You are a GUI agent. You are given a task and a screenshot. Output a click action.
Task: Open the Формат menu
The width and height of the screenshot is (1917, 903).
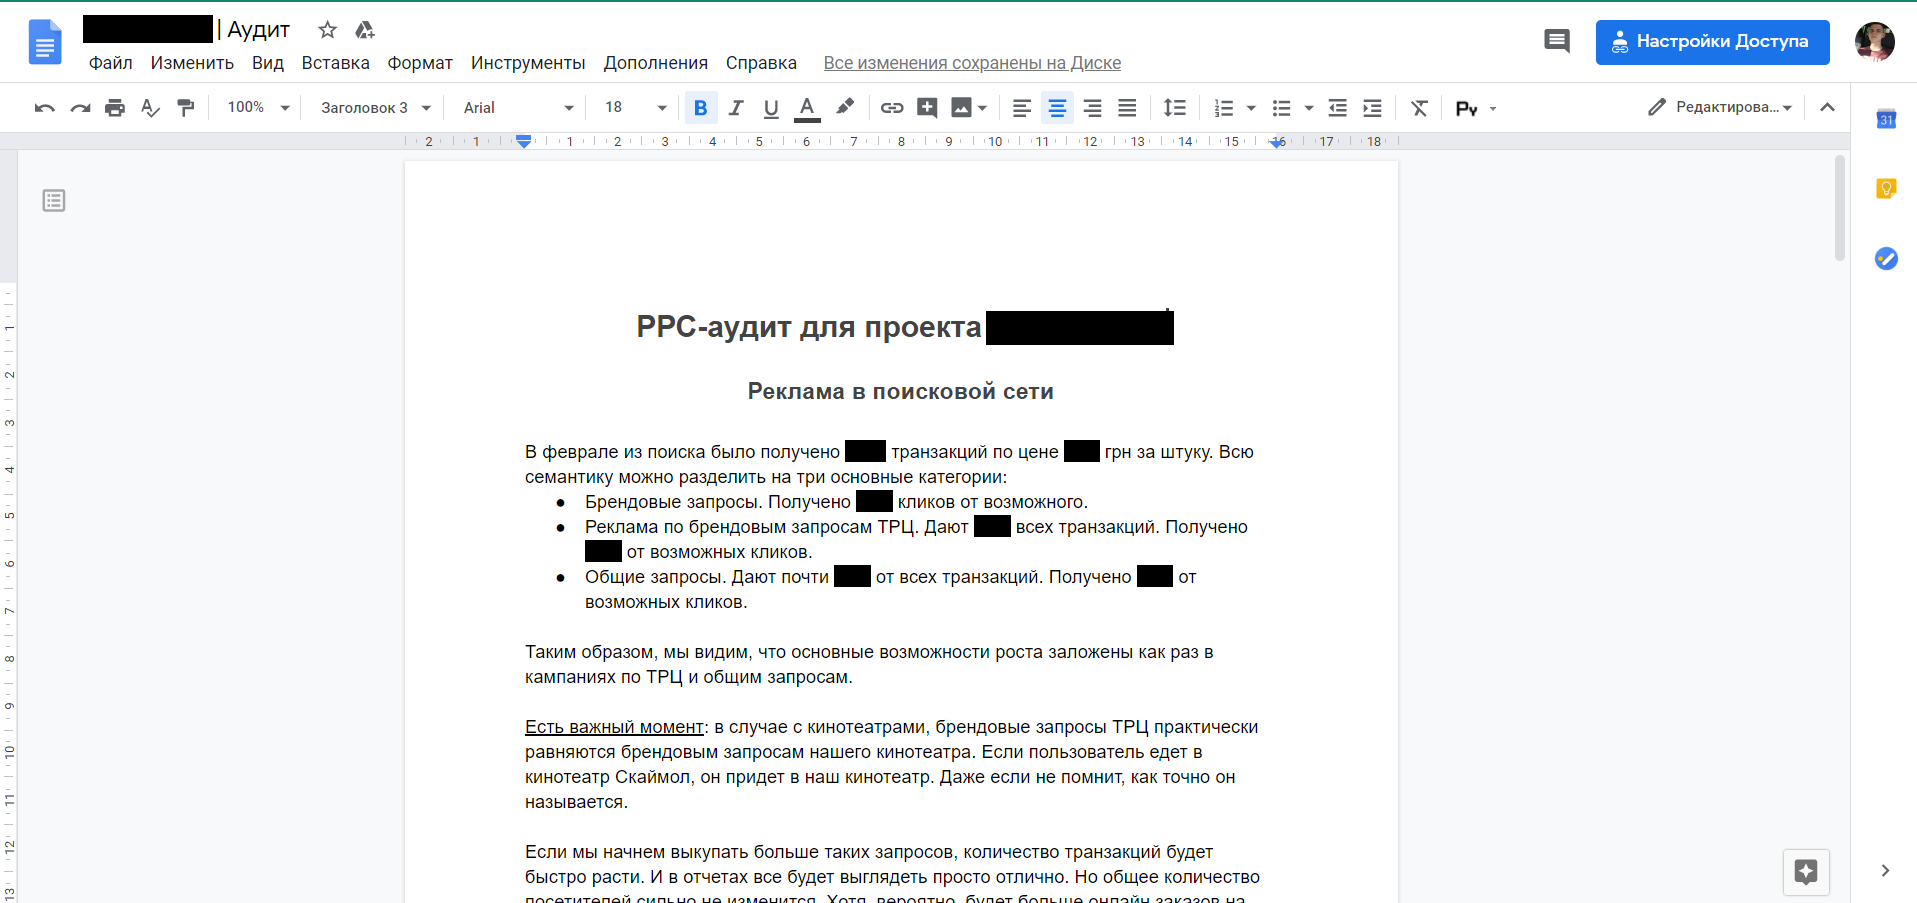coord(420,63)
